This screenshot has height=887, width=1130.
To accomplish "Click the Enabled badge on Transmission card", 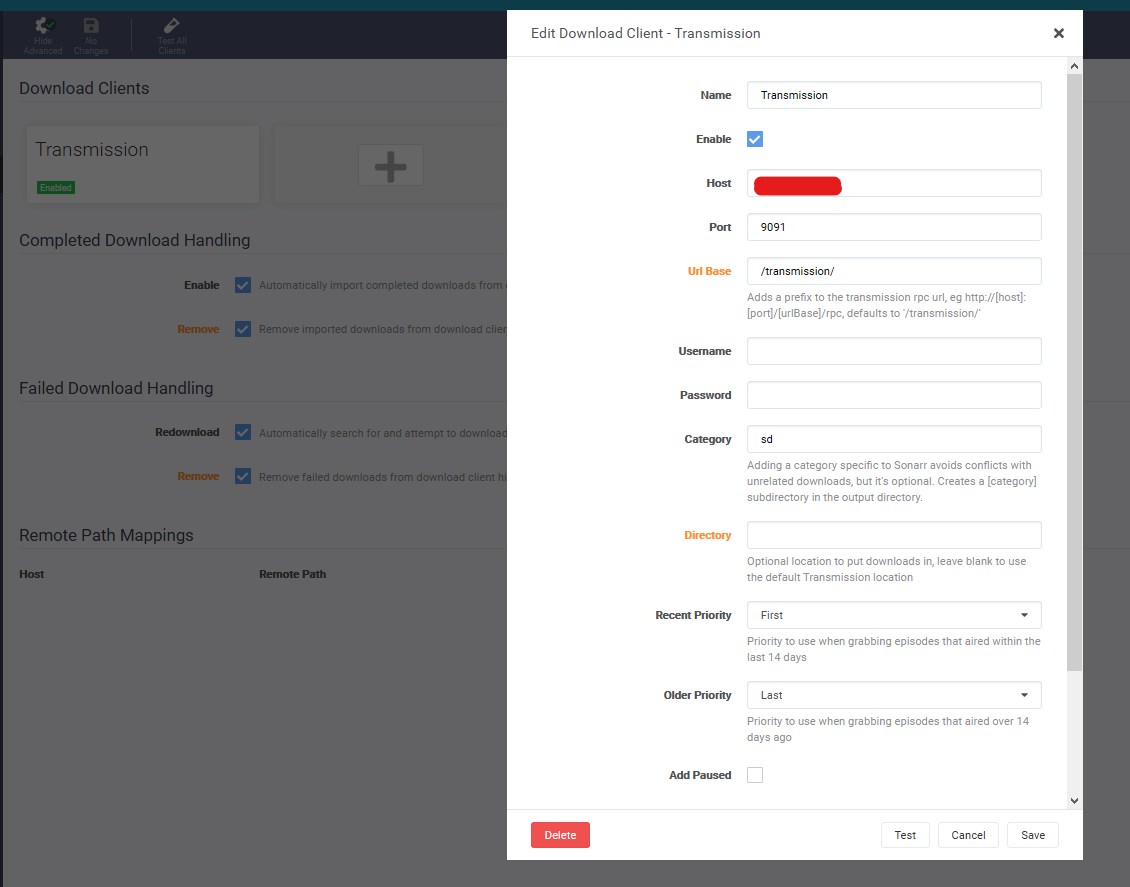I will point(55,187).
